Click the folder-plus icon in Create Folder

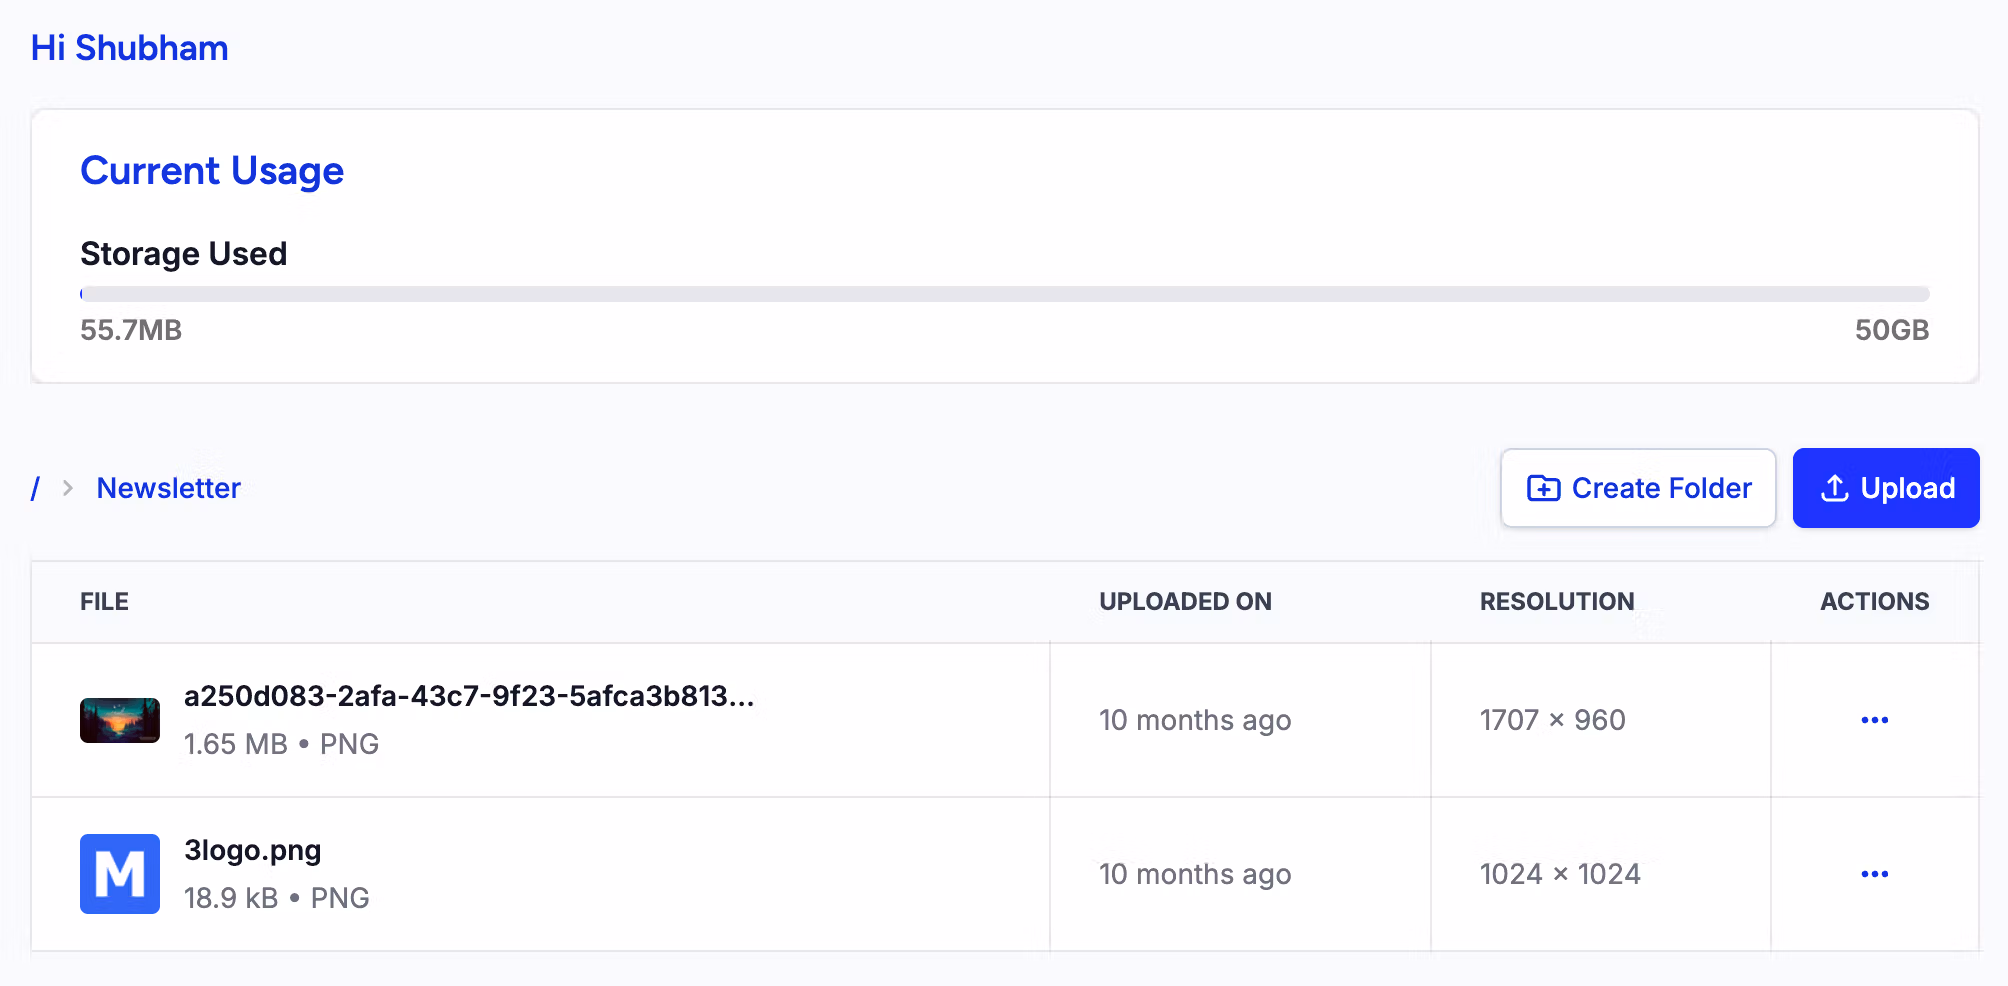click(x=1543, y=488)
